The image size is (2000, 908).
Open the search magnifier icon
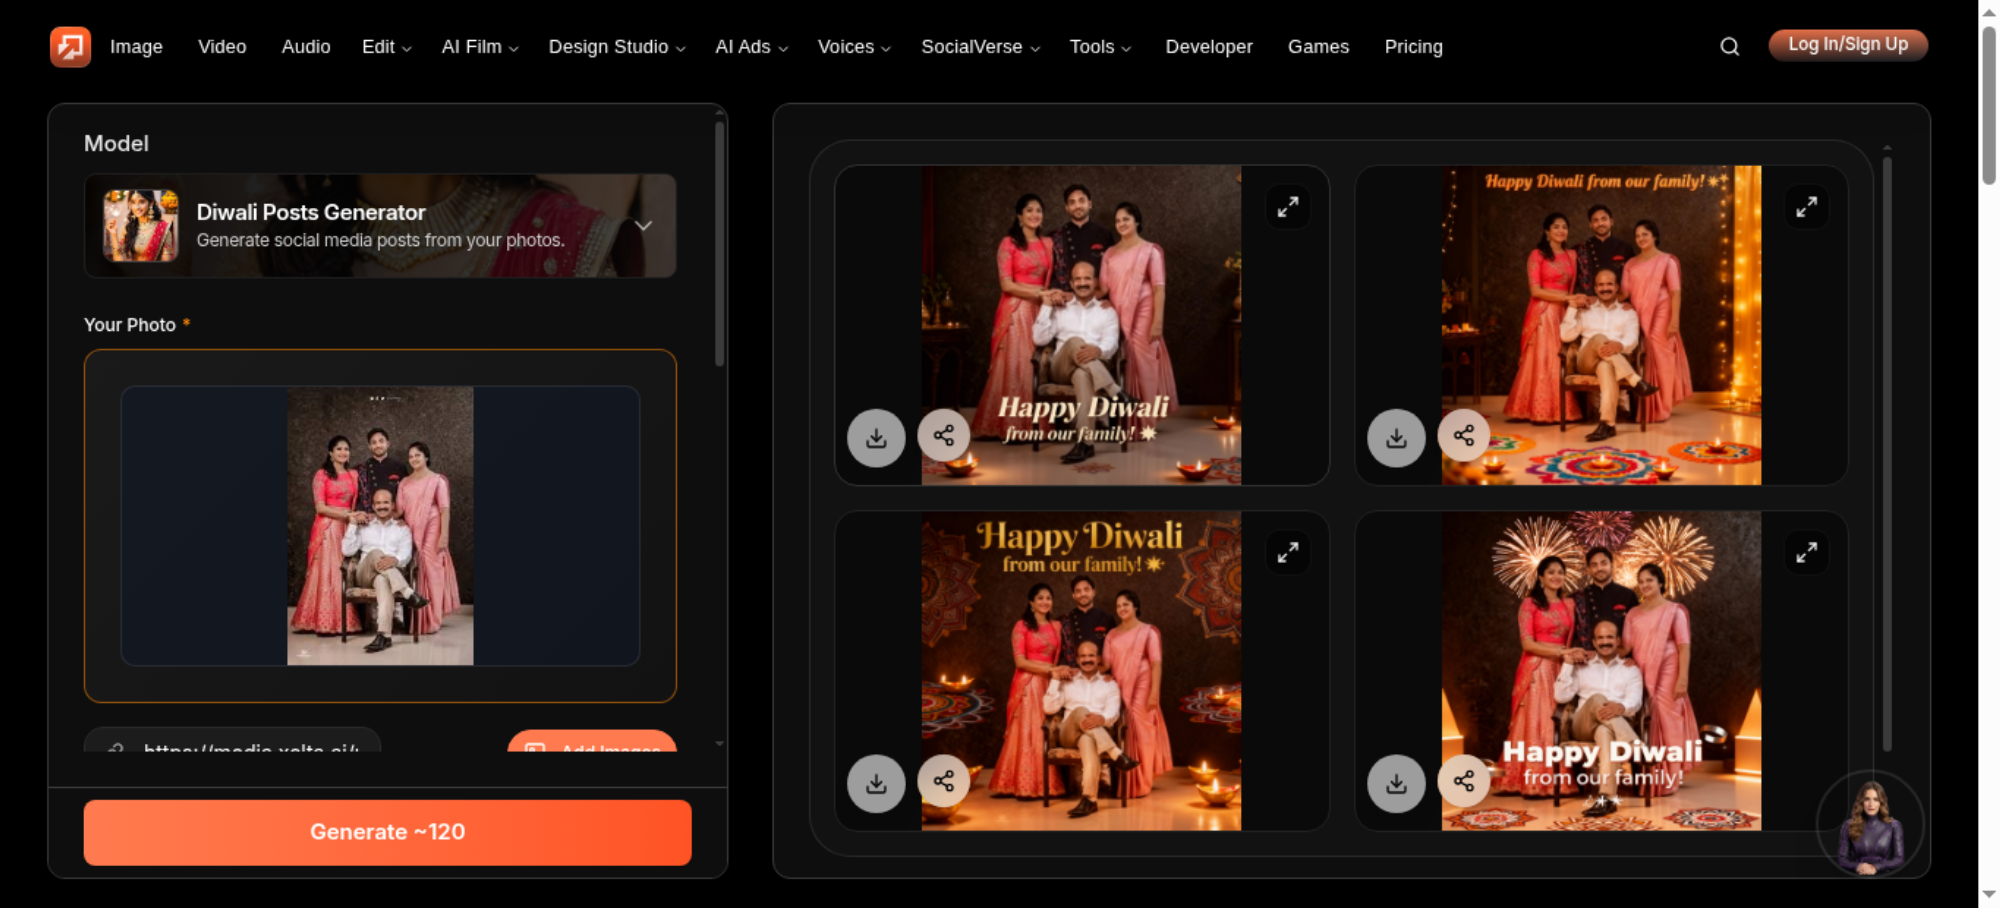click(1729, 46)
